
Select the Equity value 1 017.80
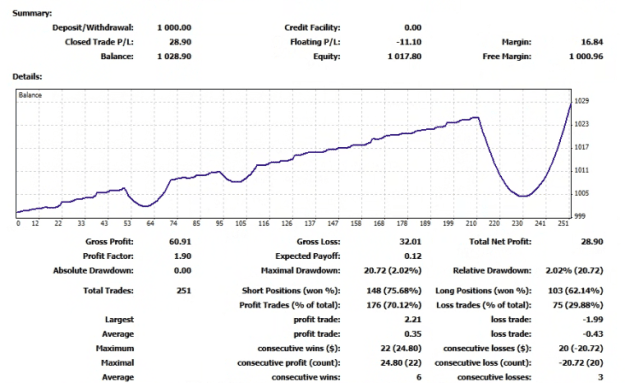tap(404, 56)
